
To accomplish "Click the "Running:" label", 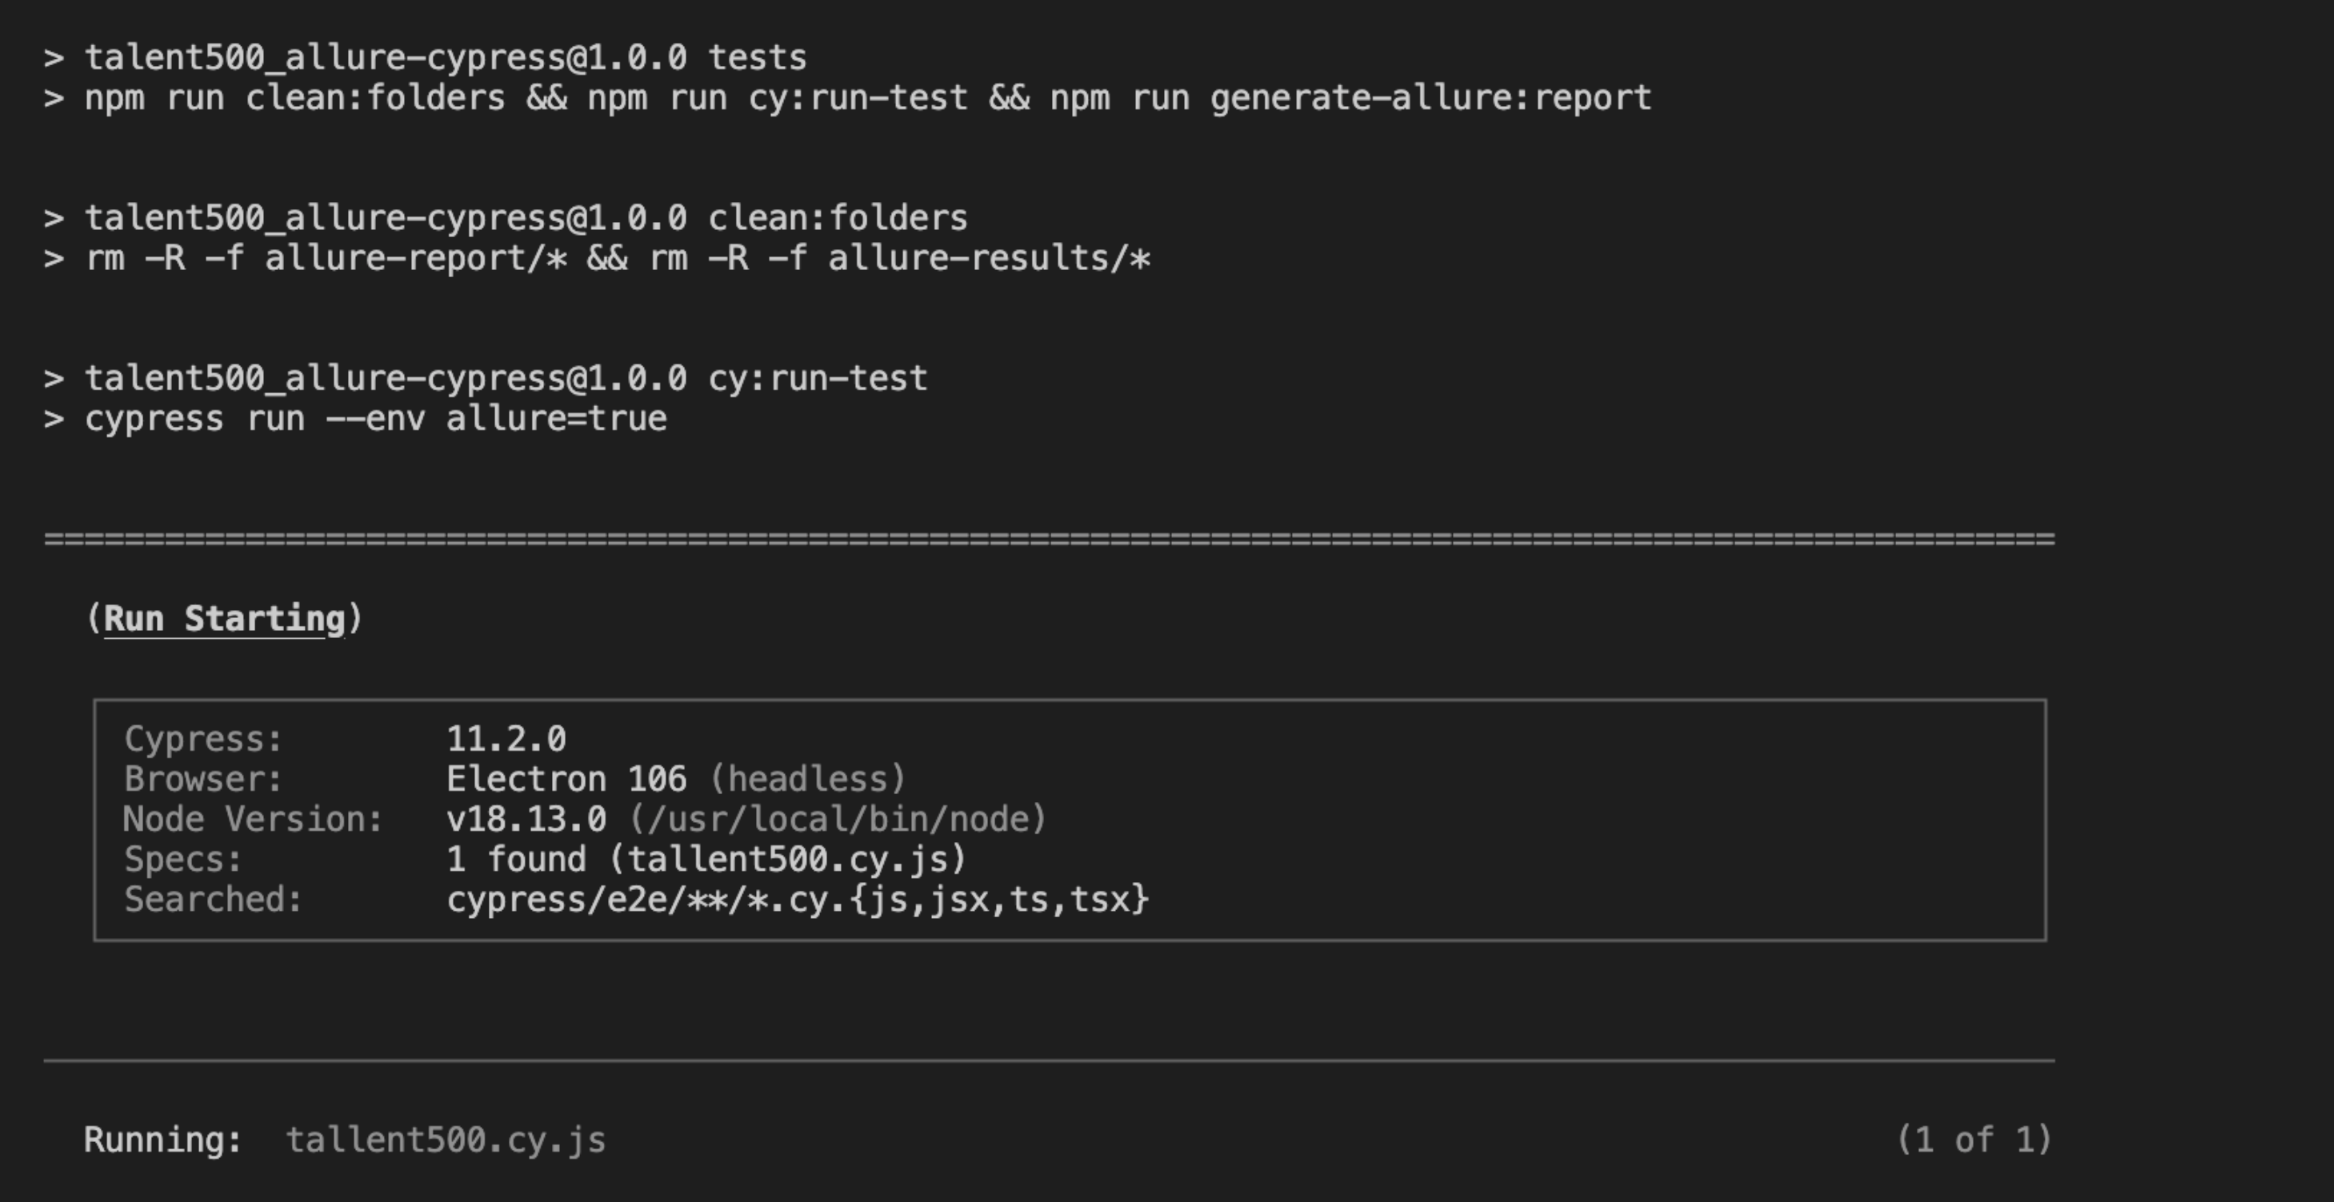I will coord(163,1140).
